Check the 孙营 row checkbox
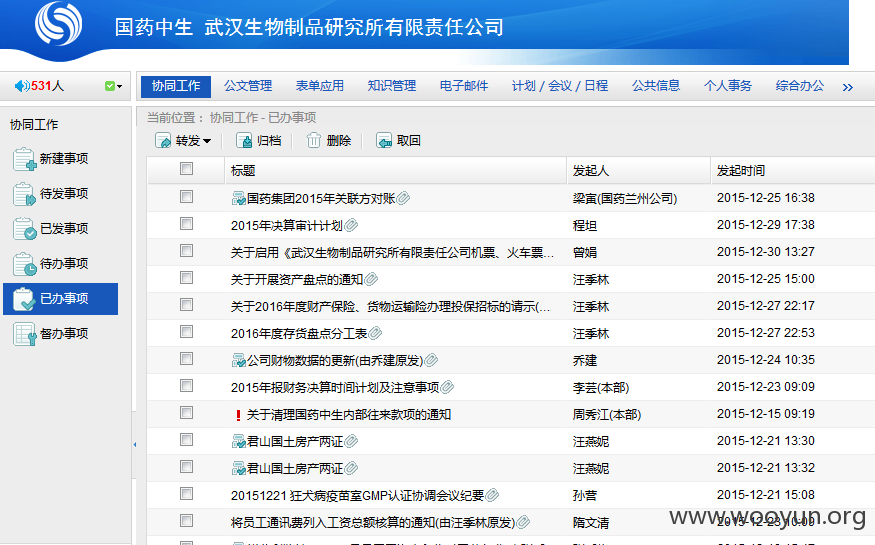The image size is (875, 545). click(x=186, y=494)
